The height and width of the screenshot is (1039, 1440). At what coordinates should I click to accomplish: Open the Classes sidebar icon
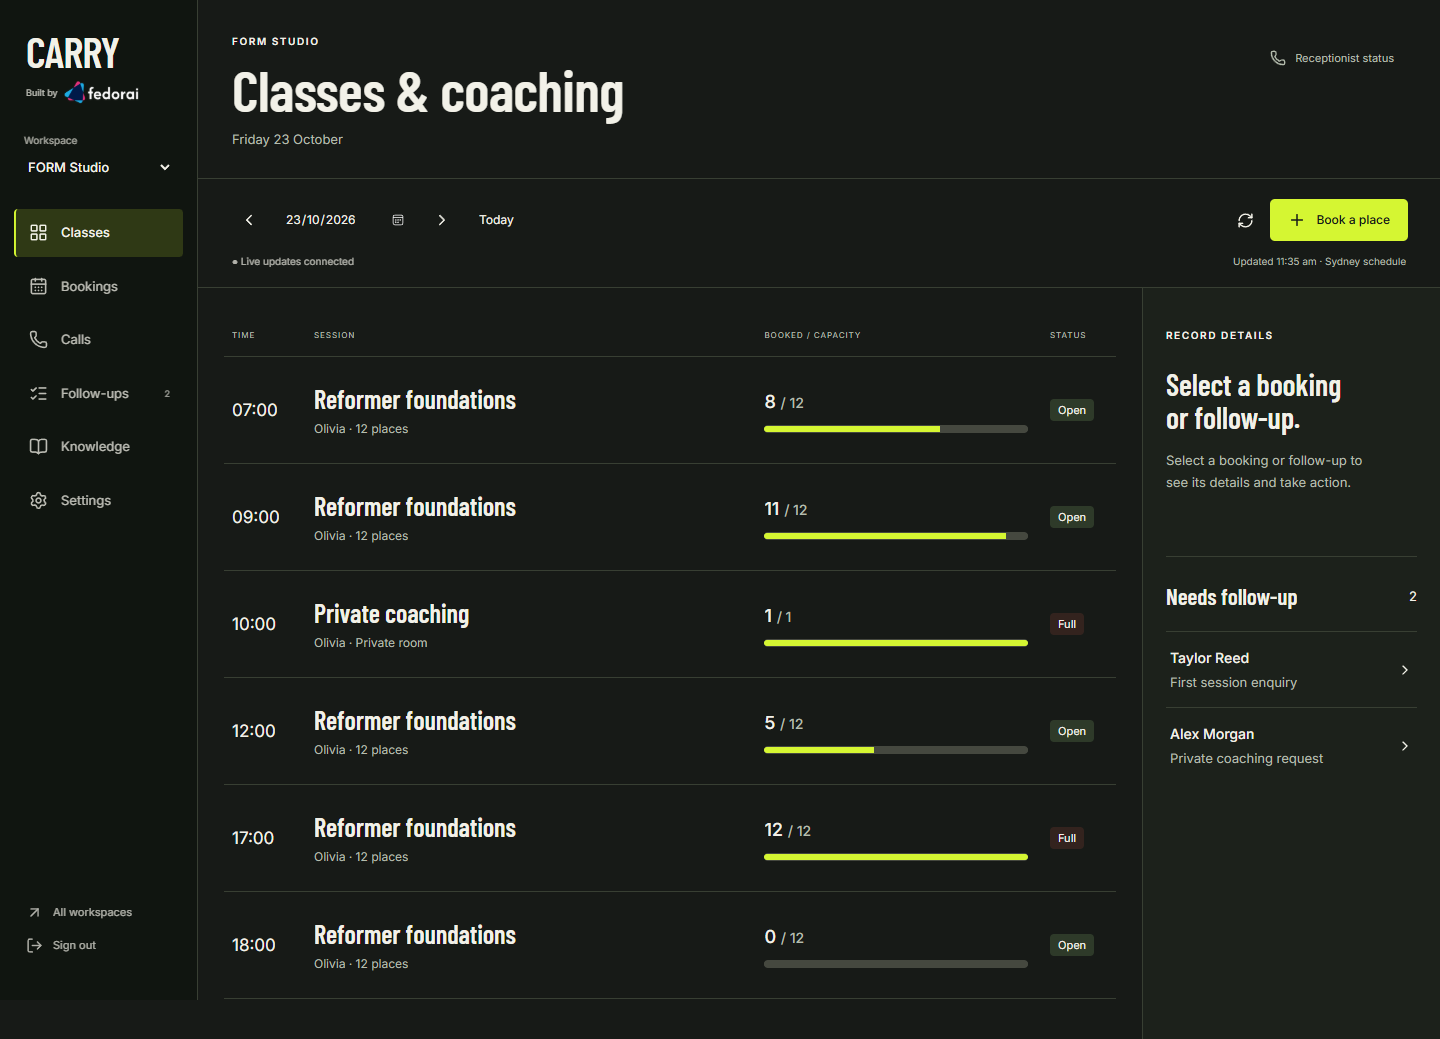tap(38, 232)
